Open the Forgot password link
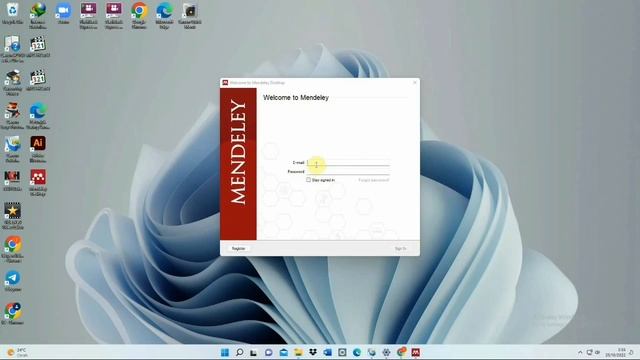 point(373,180)
